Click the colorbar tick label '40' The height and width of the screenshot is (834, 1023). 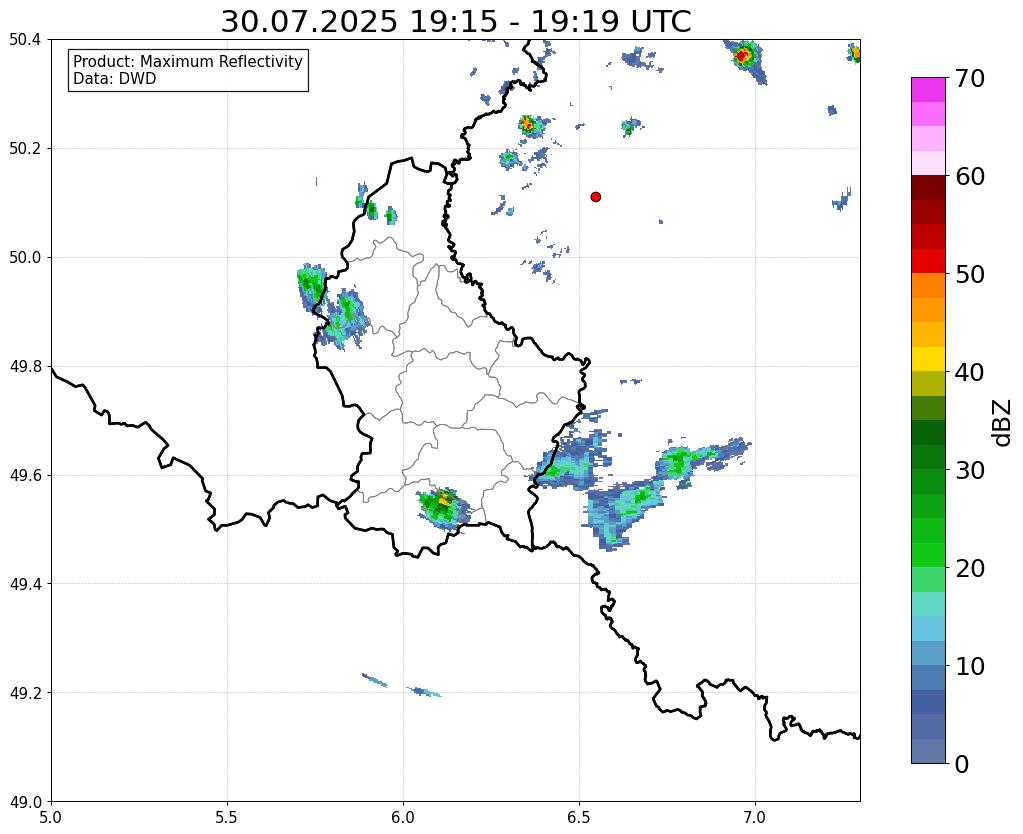coord(970,372)
